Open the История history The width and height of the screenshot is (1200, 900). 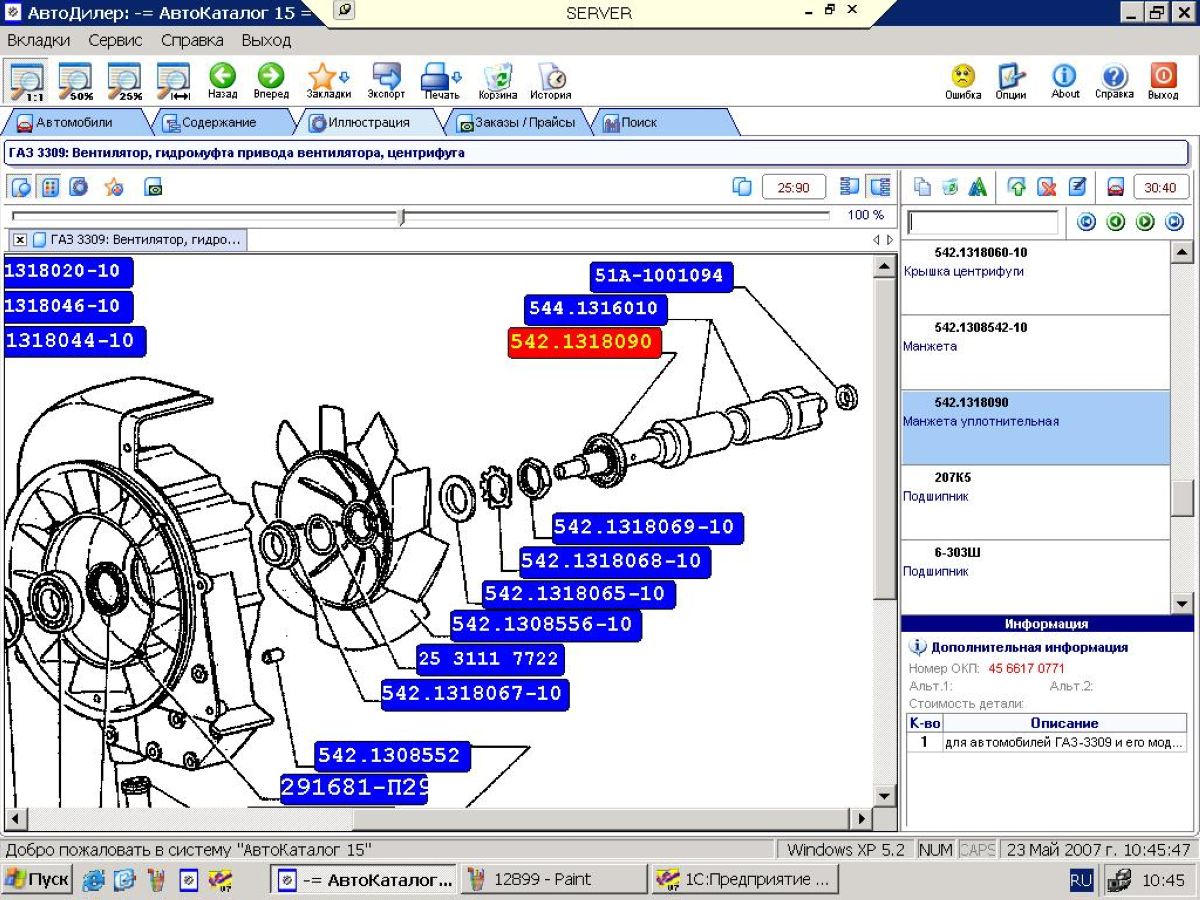[551, 81]
